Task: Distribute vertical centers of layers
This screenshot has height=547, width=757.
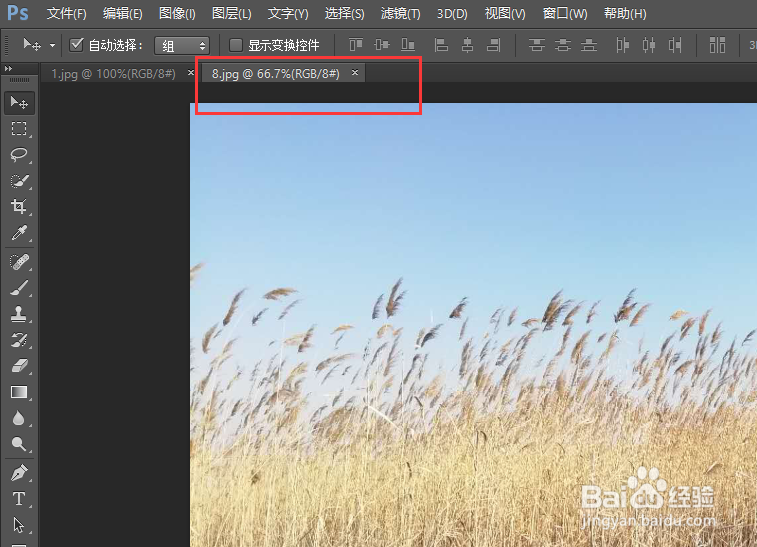Action: point(563,45)
